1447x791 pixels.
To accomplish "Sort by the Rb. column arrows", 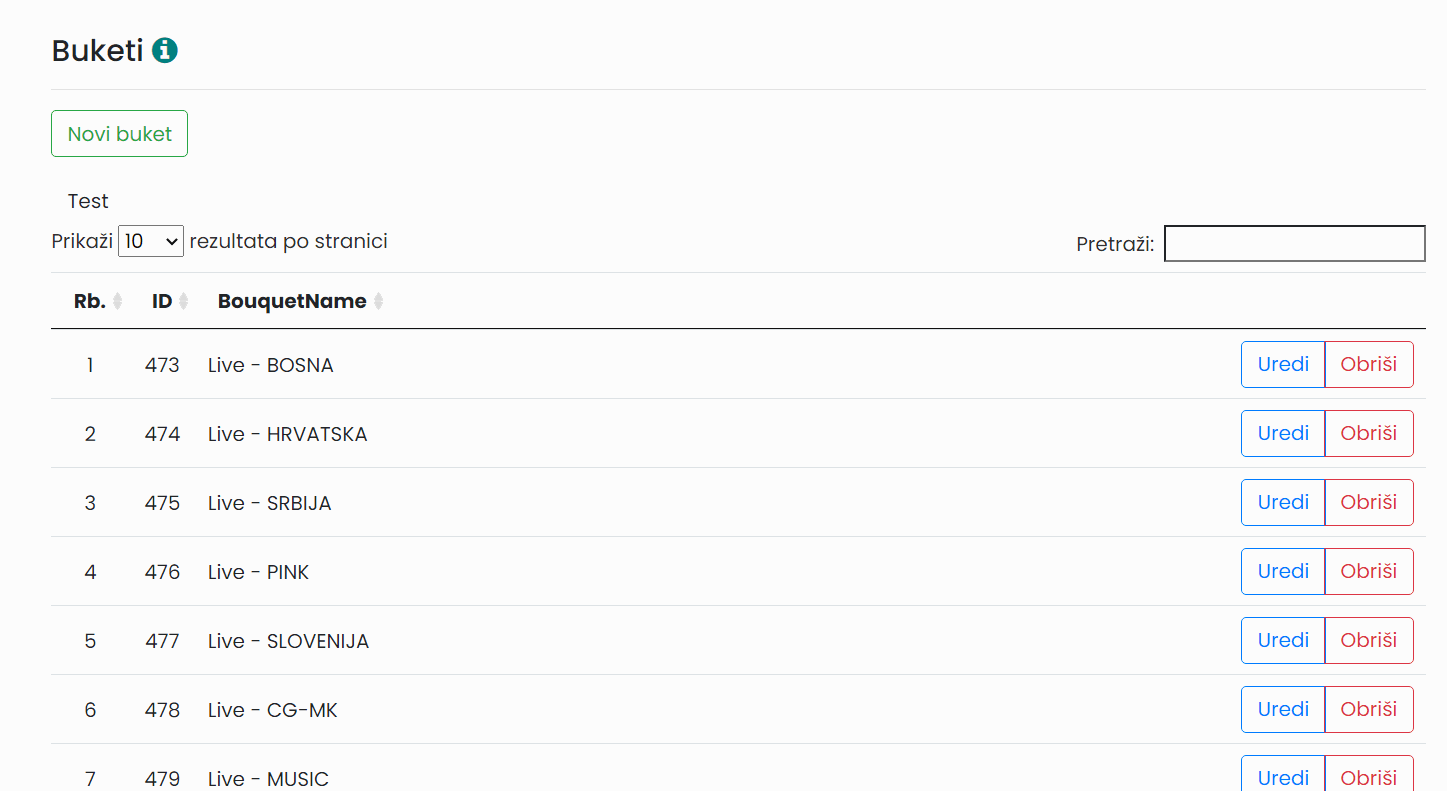I will [x=118, y=301].
